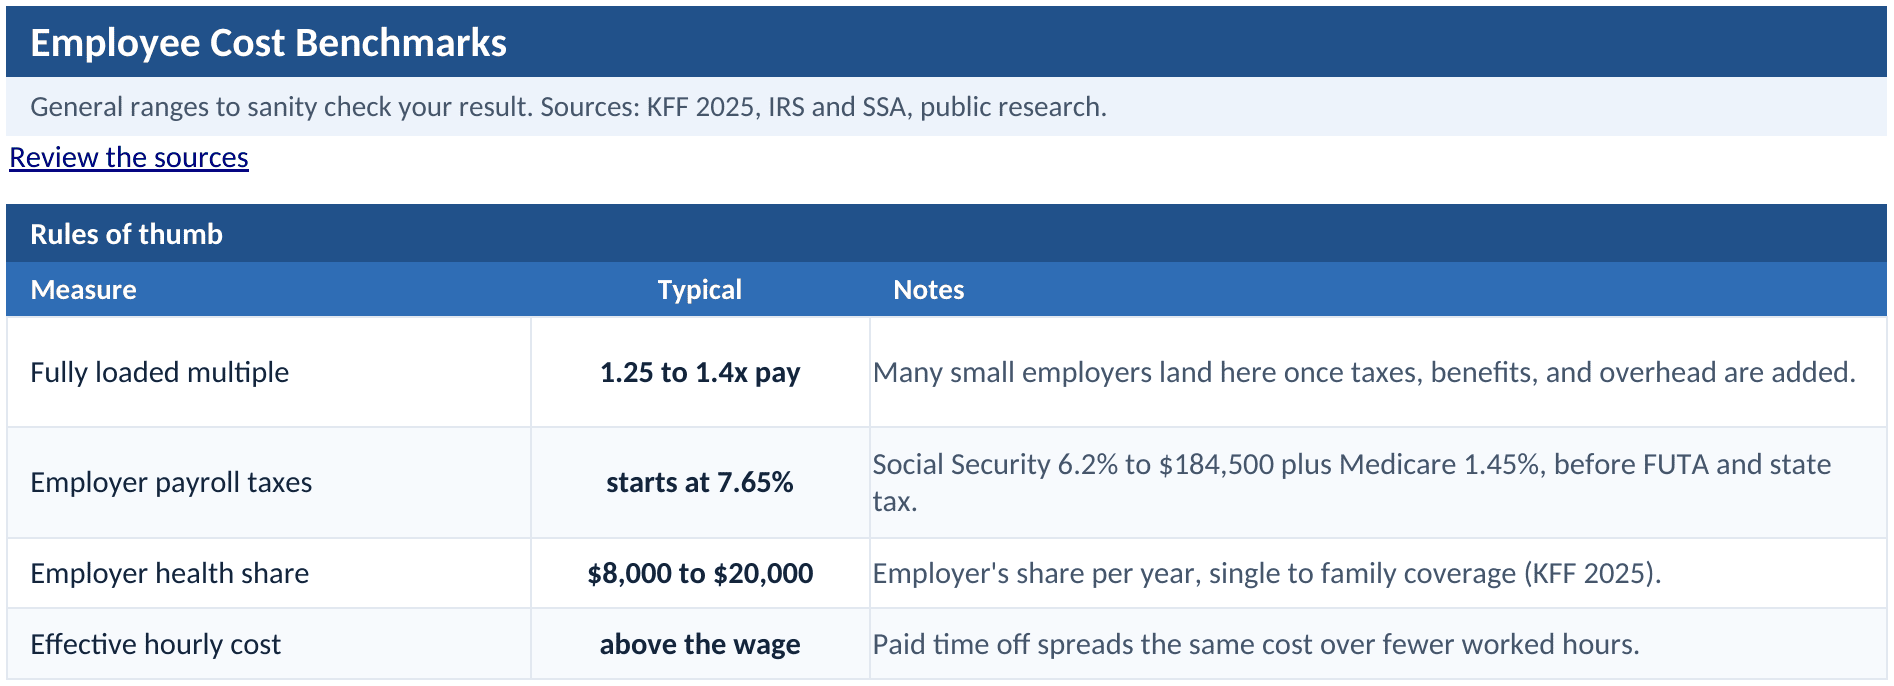The image size is (1894, 686).
Task: Click the Employer's share per year note
Action: coord(1267,573)
